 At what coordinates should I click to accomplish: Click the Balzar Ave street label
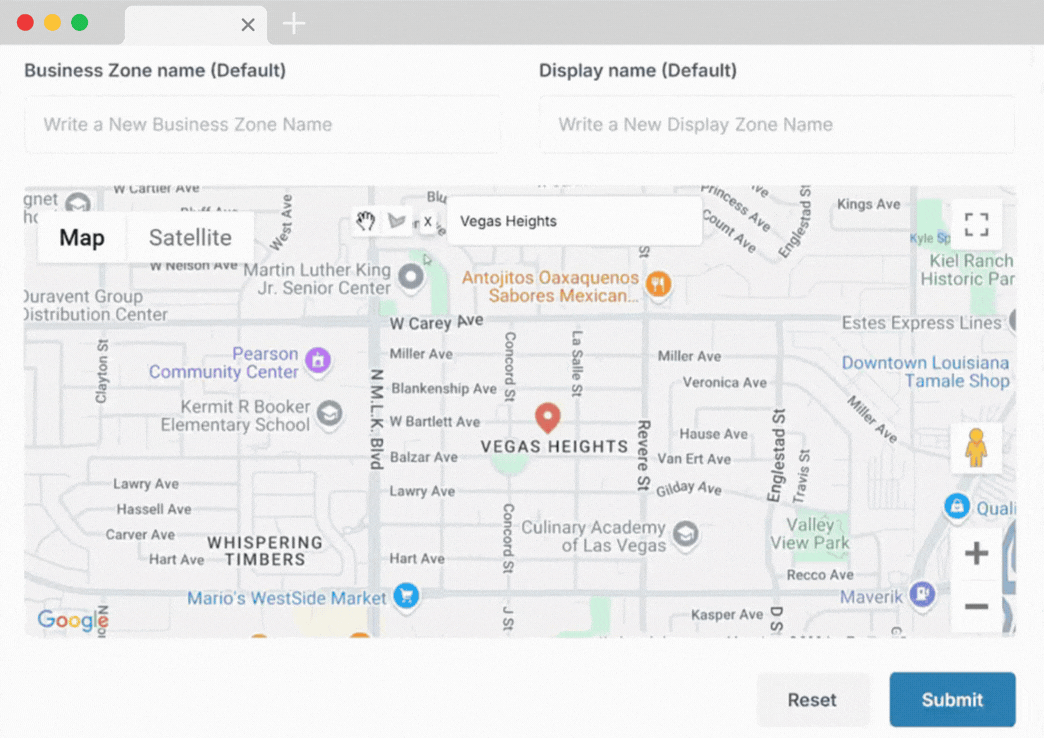pyautogui.click(x=423, y=457)
